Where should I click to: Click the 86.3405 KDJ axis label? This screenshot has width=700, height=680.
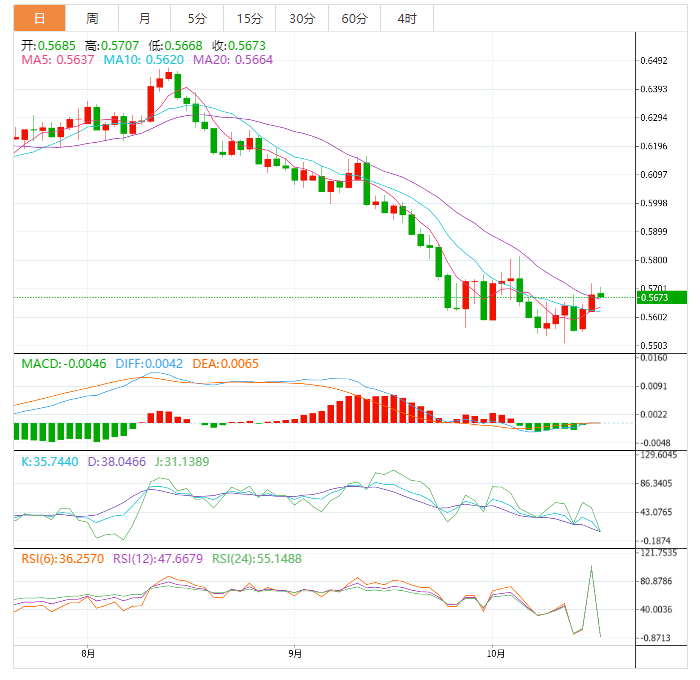(x=656, y=484)
